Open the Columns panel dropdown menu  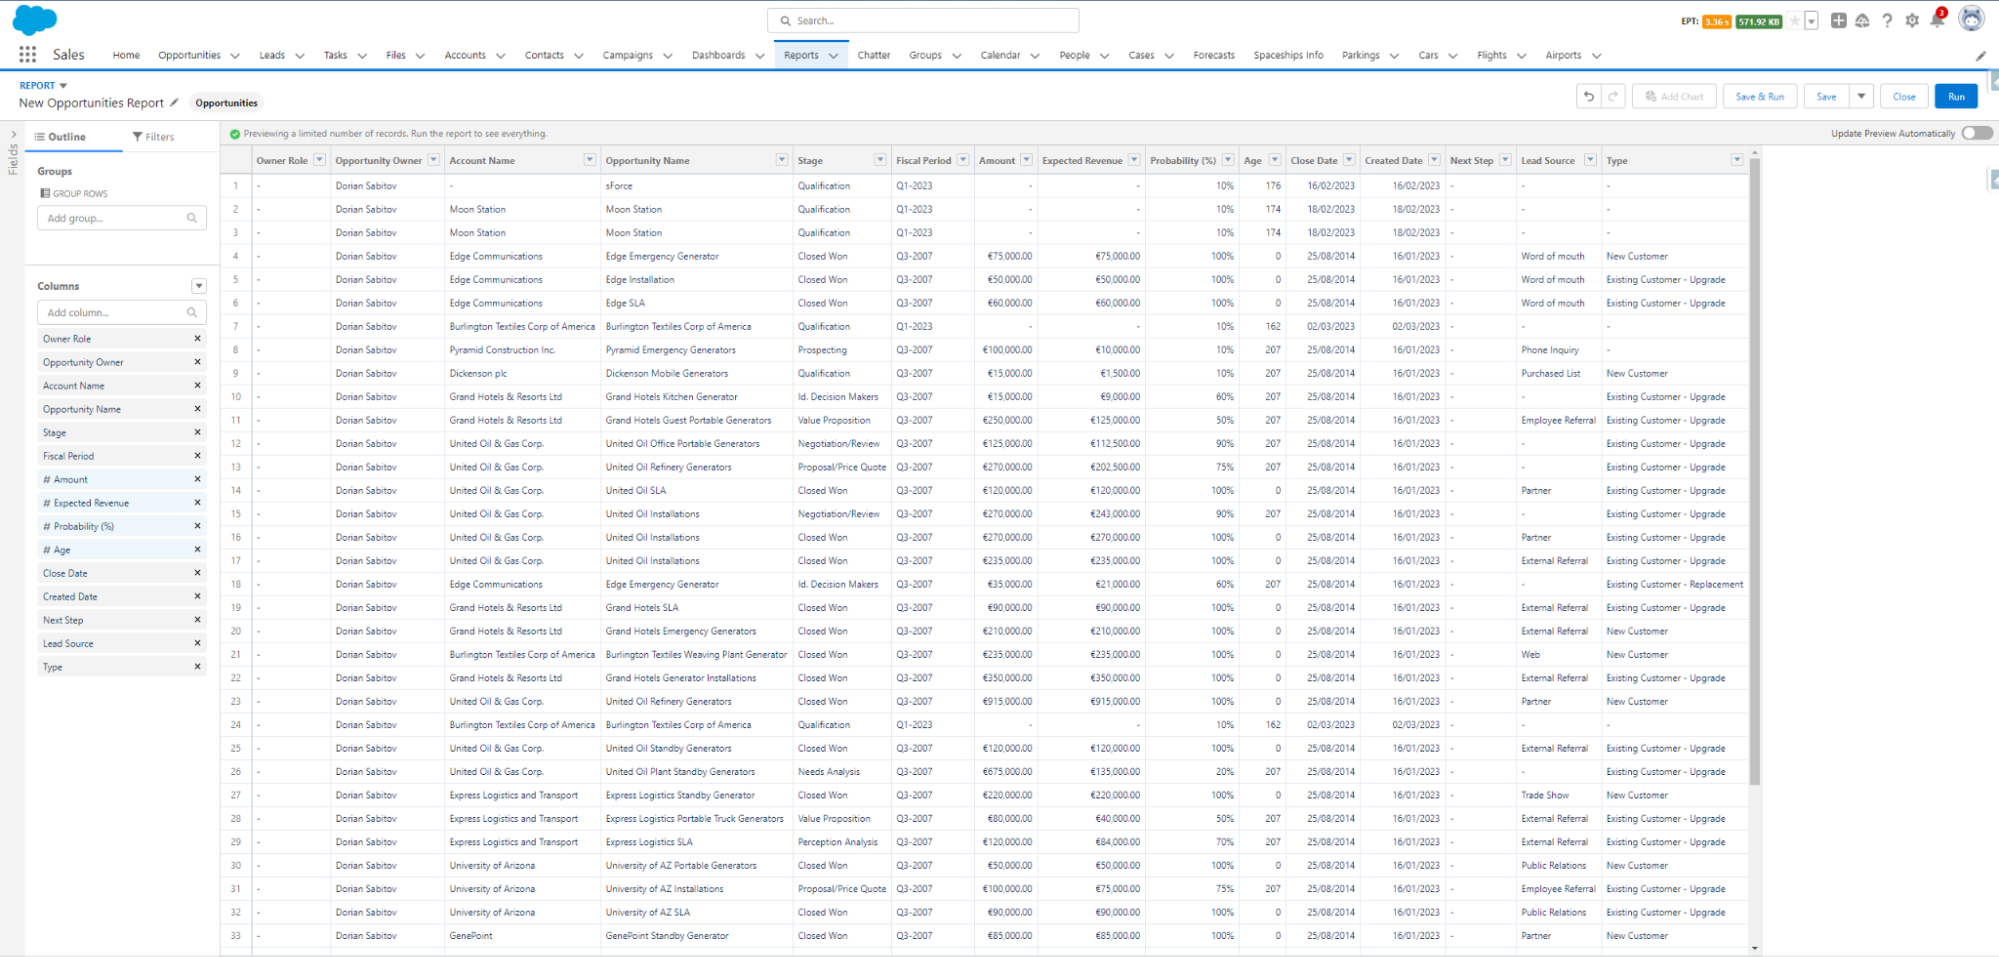coord(199,285)
